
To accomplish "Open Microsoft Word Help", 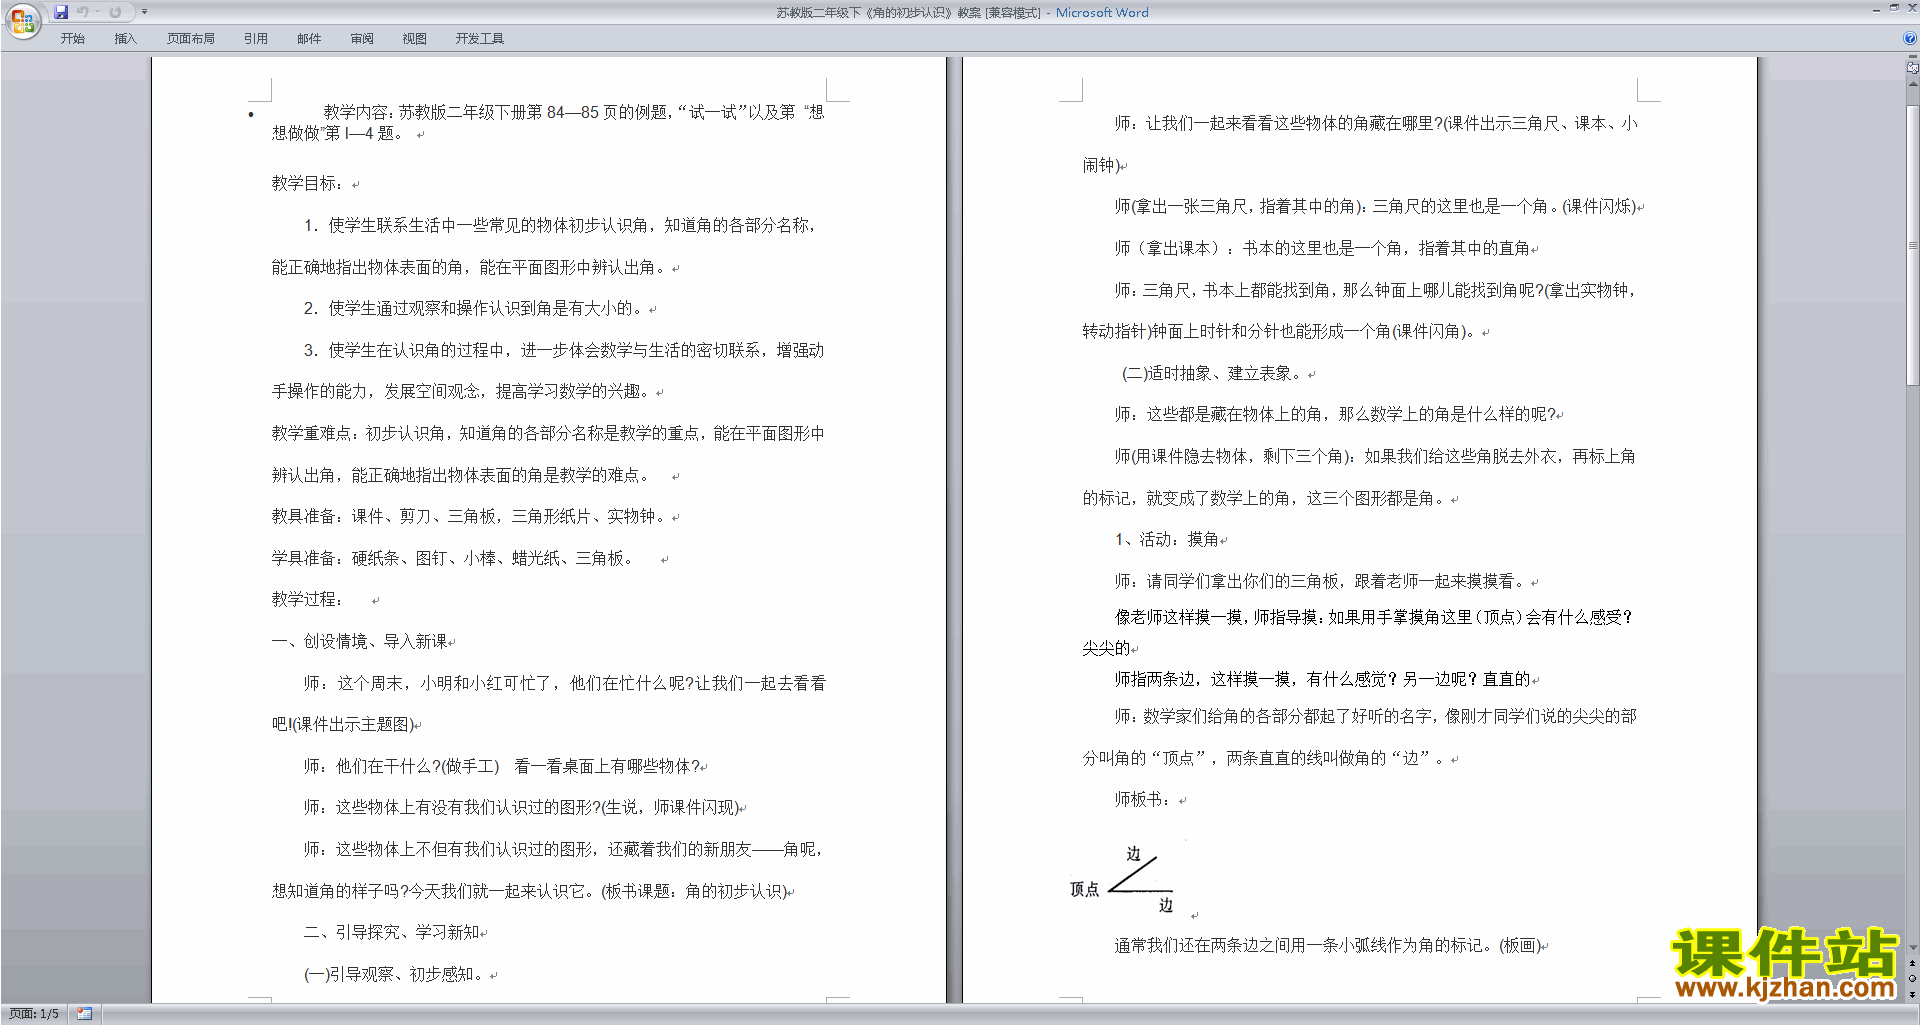I will [1909, 39].
